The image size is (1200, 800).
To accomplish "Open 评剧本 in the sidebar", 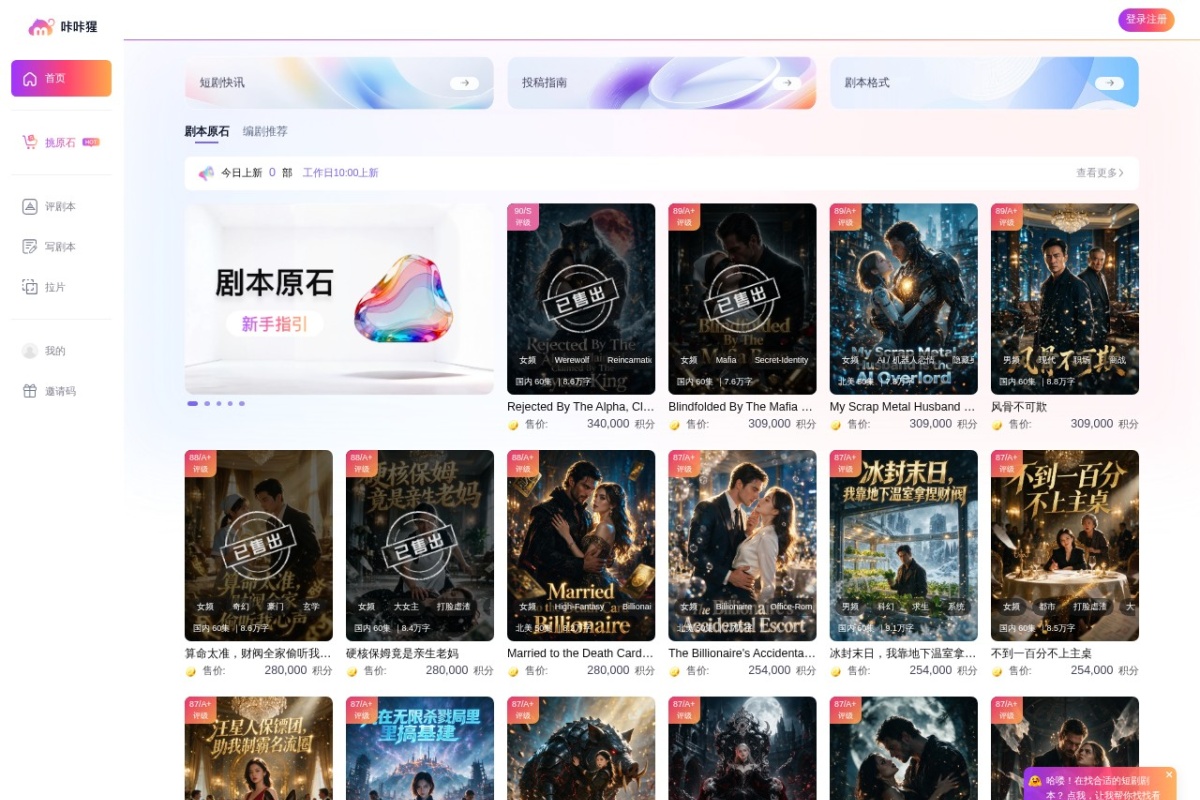I will click(x=61, y=206).
